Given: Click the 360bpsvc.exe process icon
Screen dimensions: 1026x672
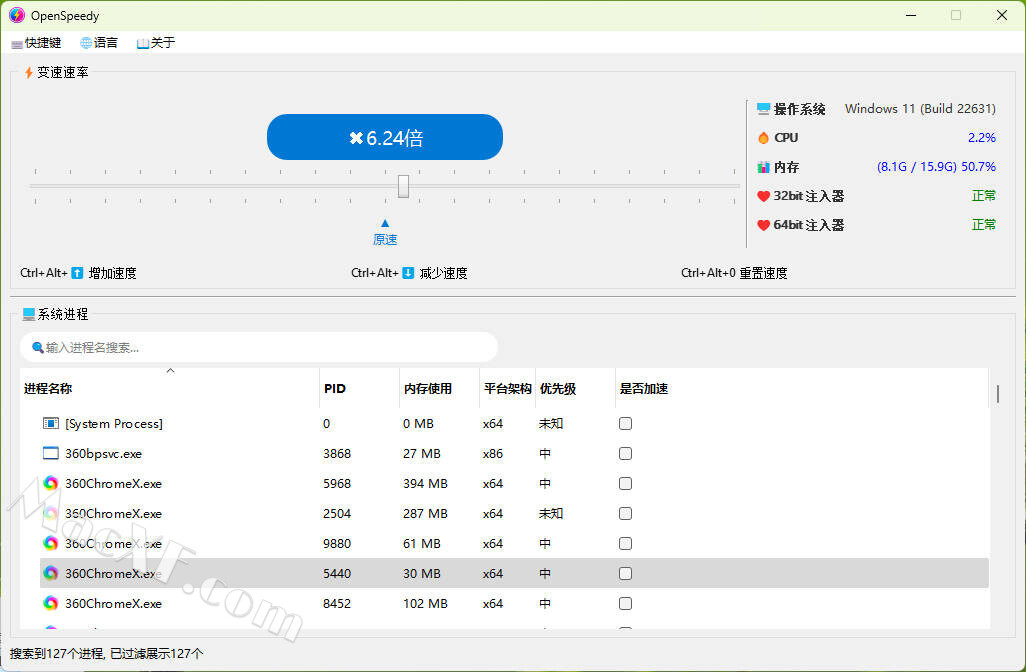Looking at the screenshot, I should tap(51, 453).
